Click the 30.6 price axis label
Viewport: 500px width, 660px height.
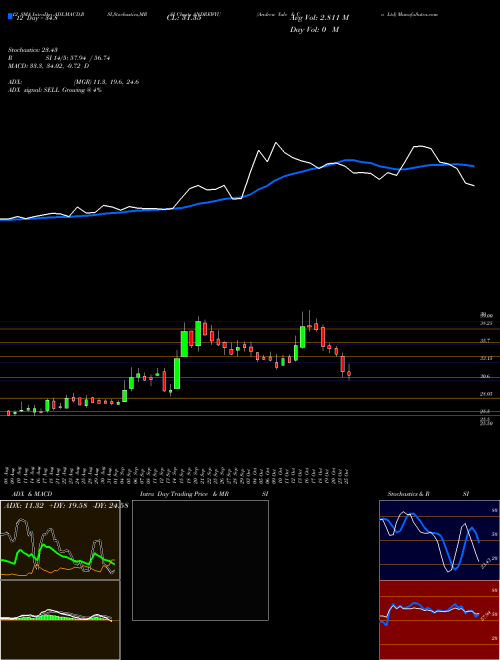pos(485,376)
